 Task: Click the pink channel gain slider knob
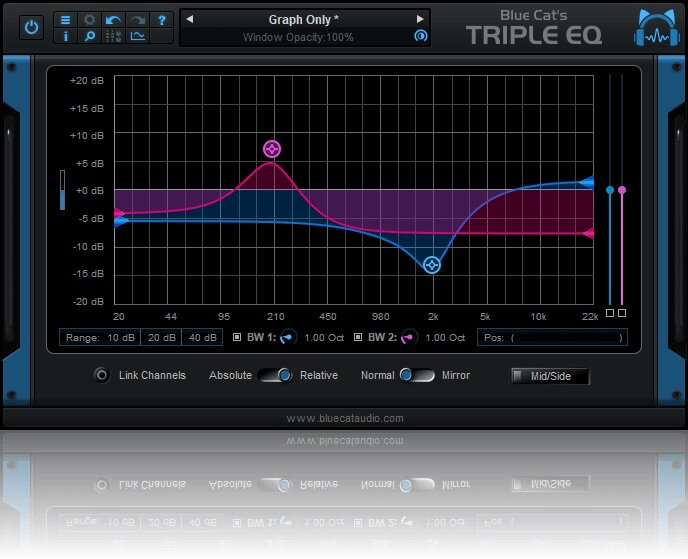(x=622, y=190)
